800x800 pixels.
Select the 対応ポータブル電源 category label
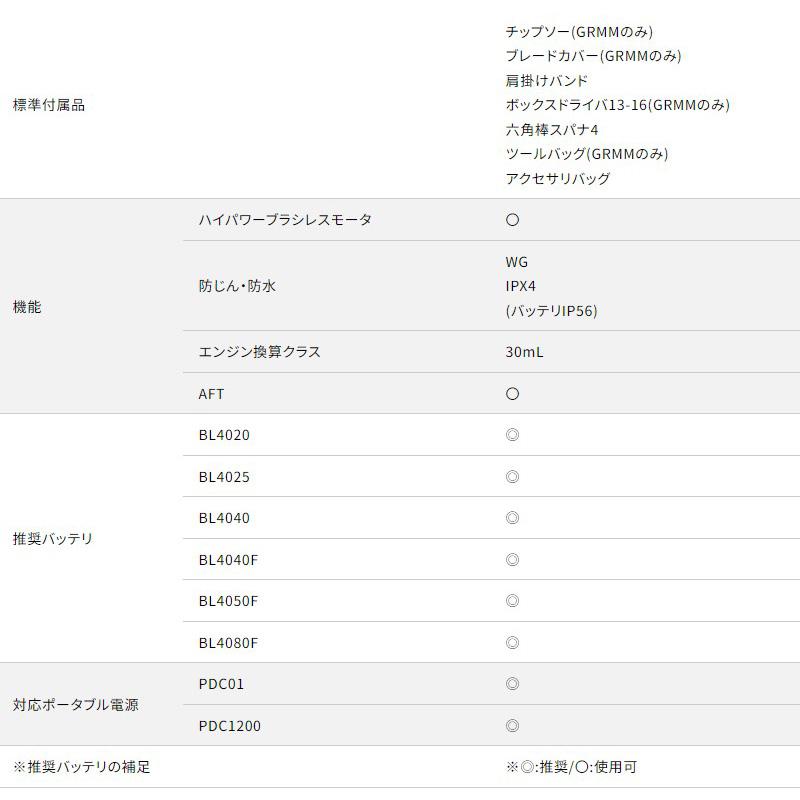75,705
